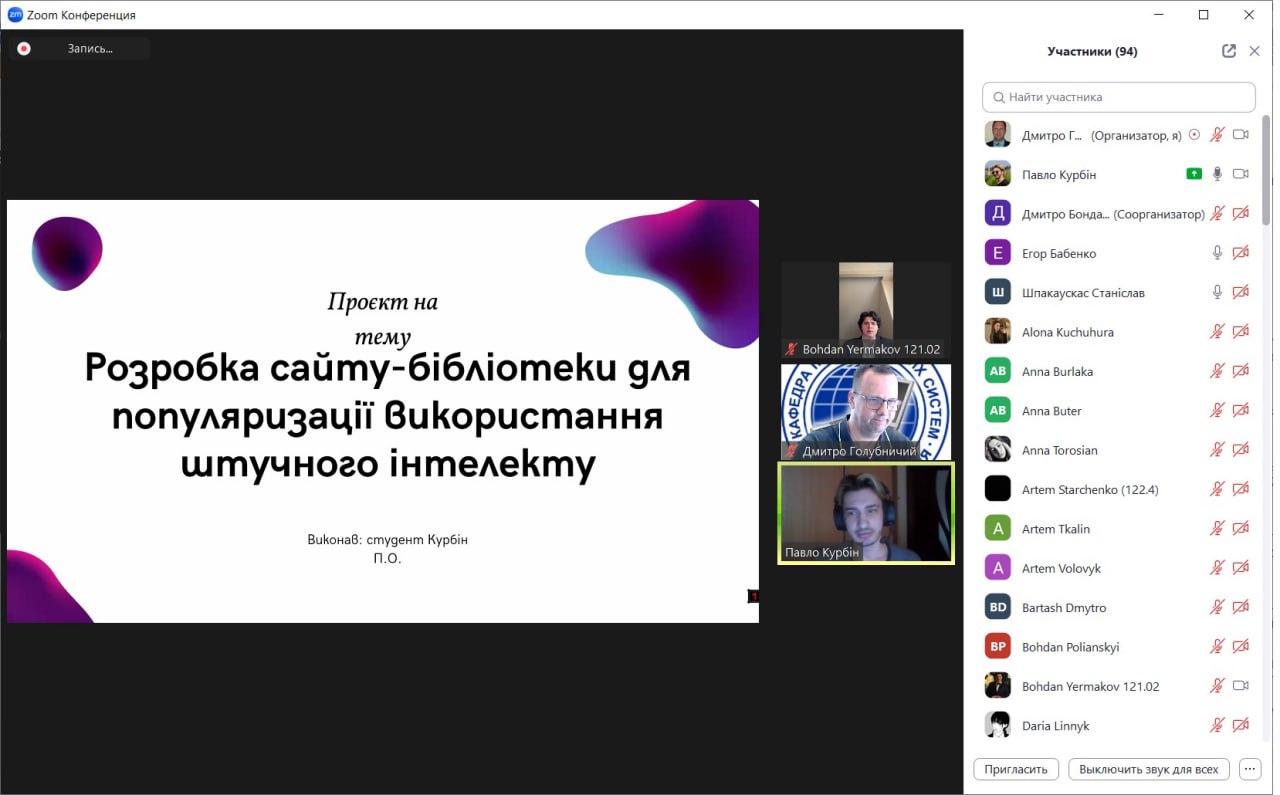Click muted mic icon for Daria Linnyk
Viewport: 1280px width, 795px height.
(x=1217, y=726)
